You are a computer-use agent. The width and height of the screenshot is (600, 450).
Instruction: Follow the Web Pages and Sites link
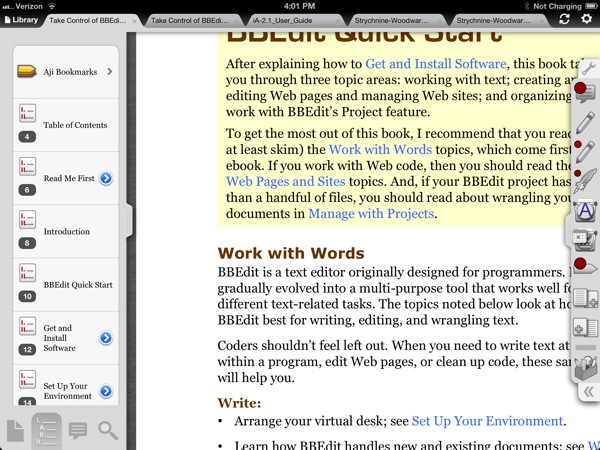tap(285, 181)
